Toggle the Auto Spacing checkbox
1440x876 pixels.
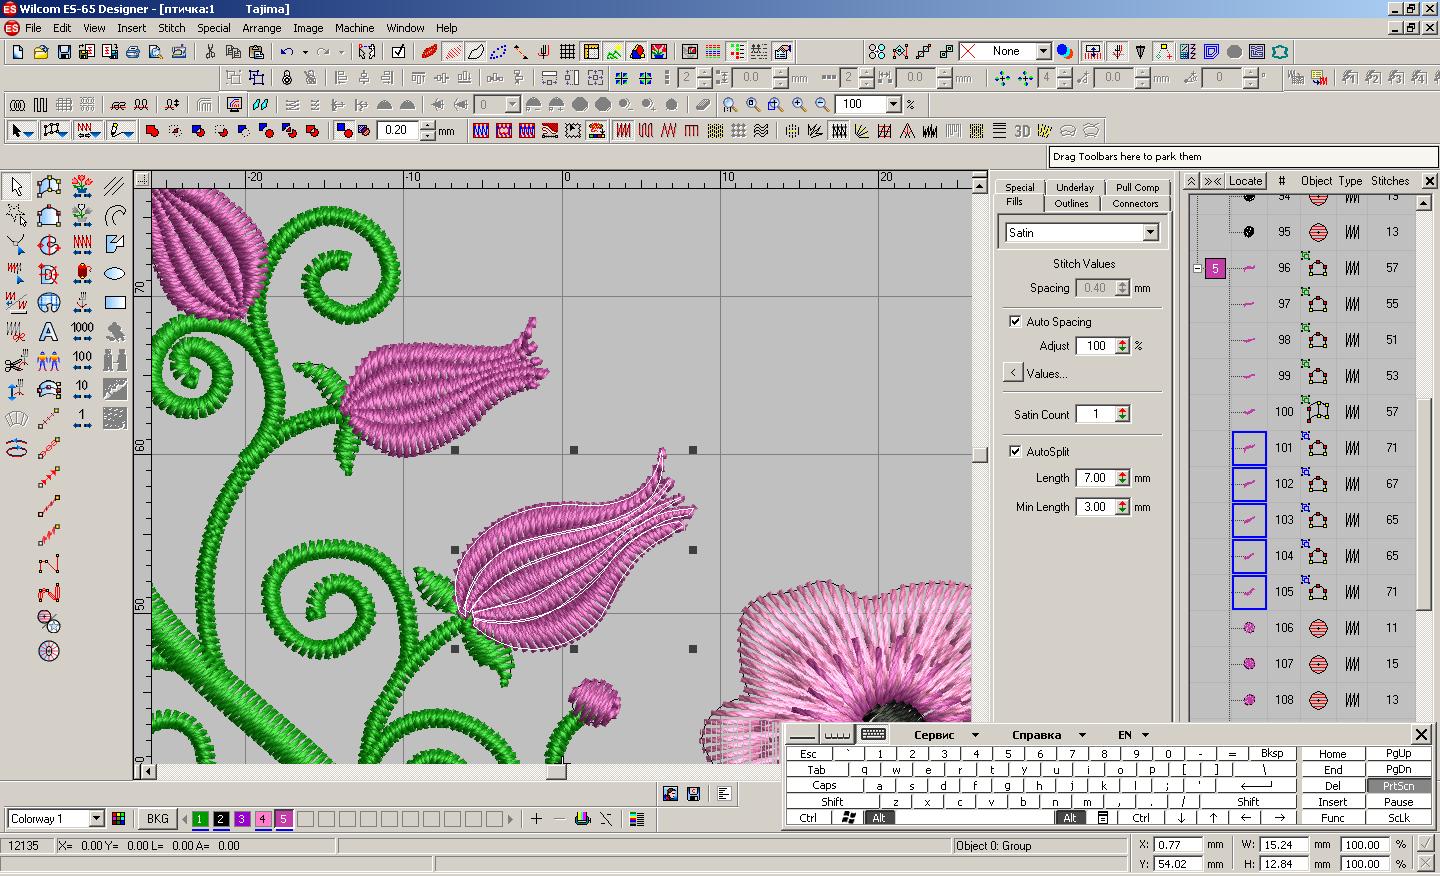click(x=1015, y=321)
